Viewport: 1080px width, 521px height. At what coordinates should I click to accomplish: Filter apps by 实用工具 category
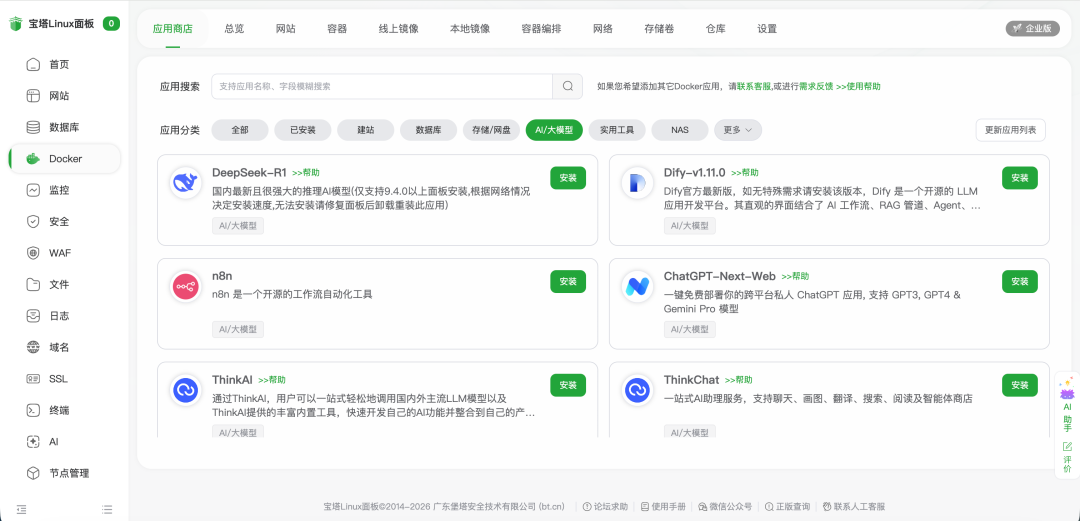(617, 130)
